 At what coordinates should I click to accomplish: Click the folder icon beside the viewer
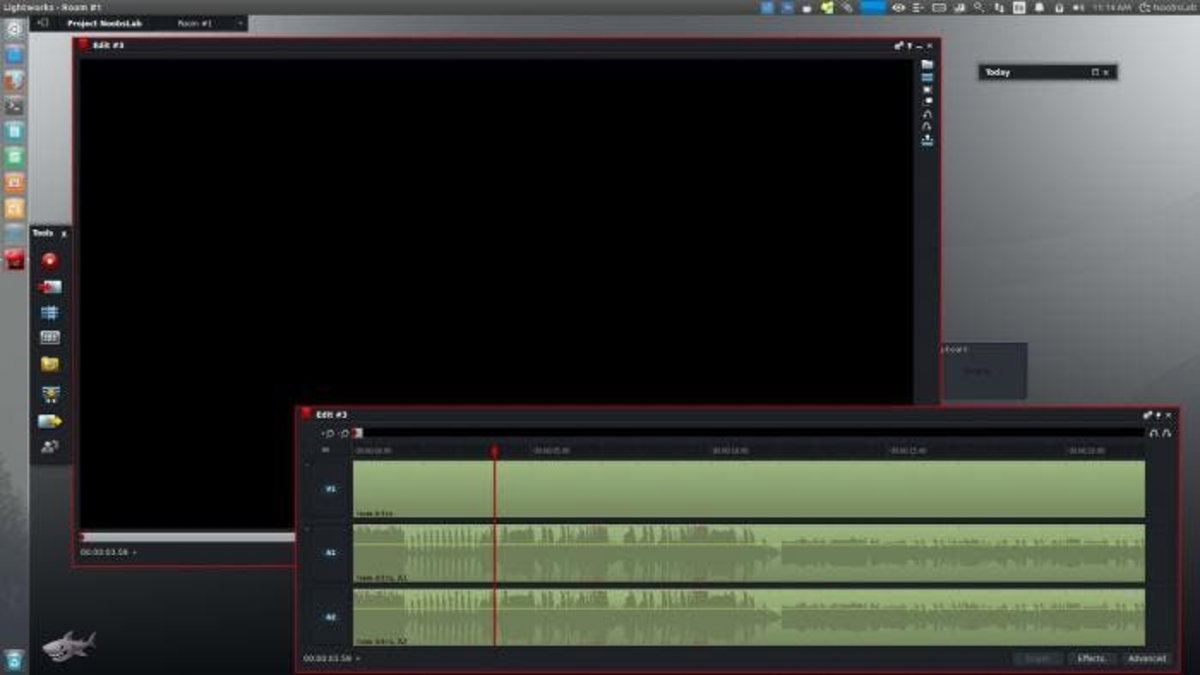coord(927,64)
